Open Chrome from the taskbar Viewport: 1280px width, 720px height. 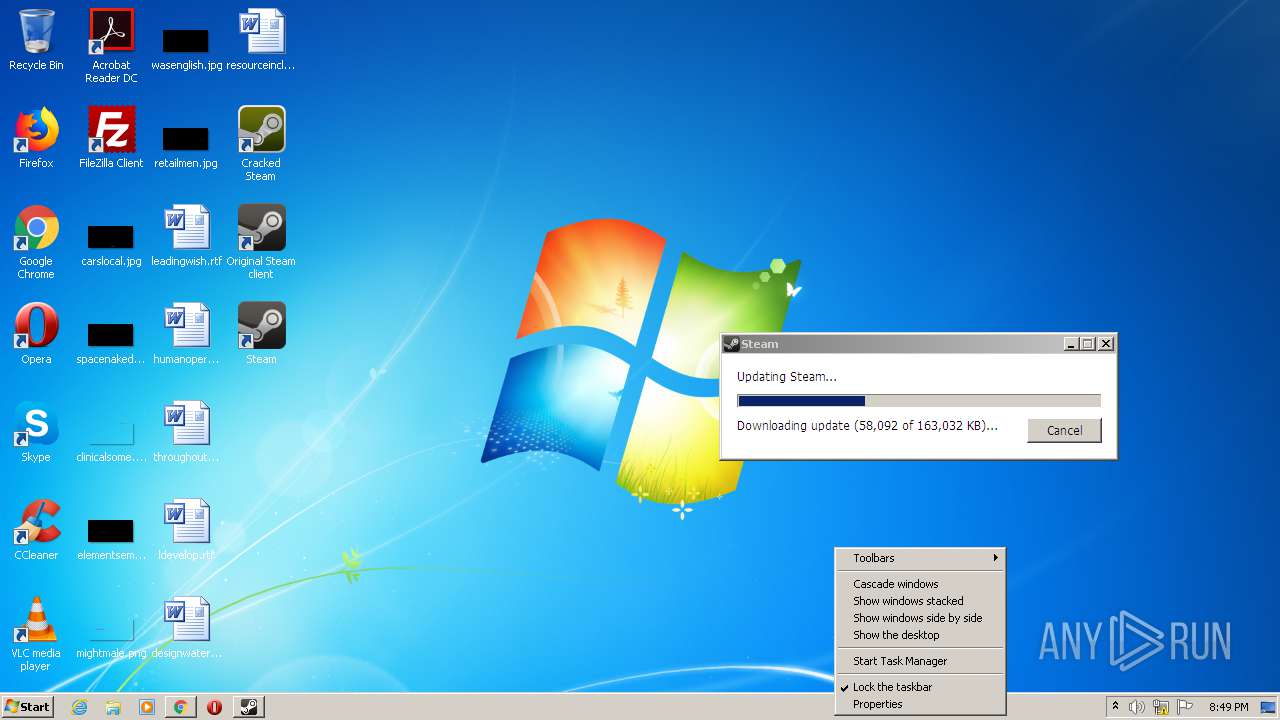pyautogui.click(x=180, y=707)
